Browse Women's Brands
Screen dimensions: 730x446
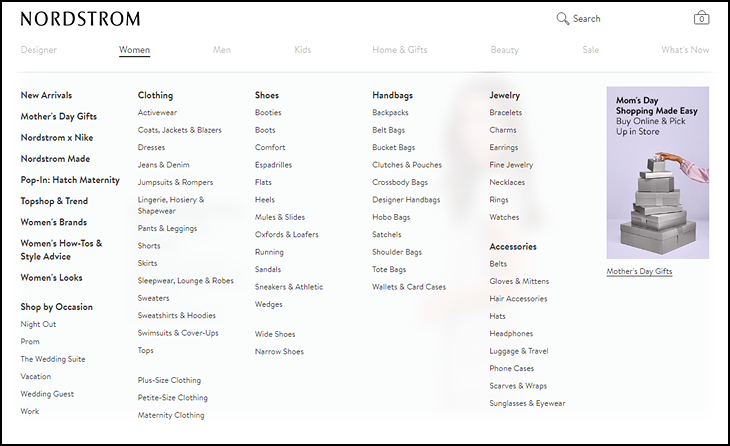[54, 222]
